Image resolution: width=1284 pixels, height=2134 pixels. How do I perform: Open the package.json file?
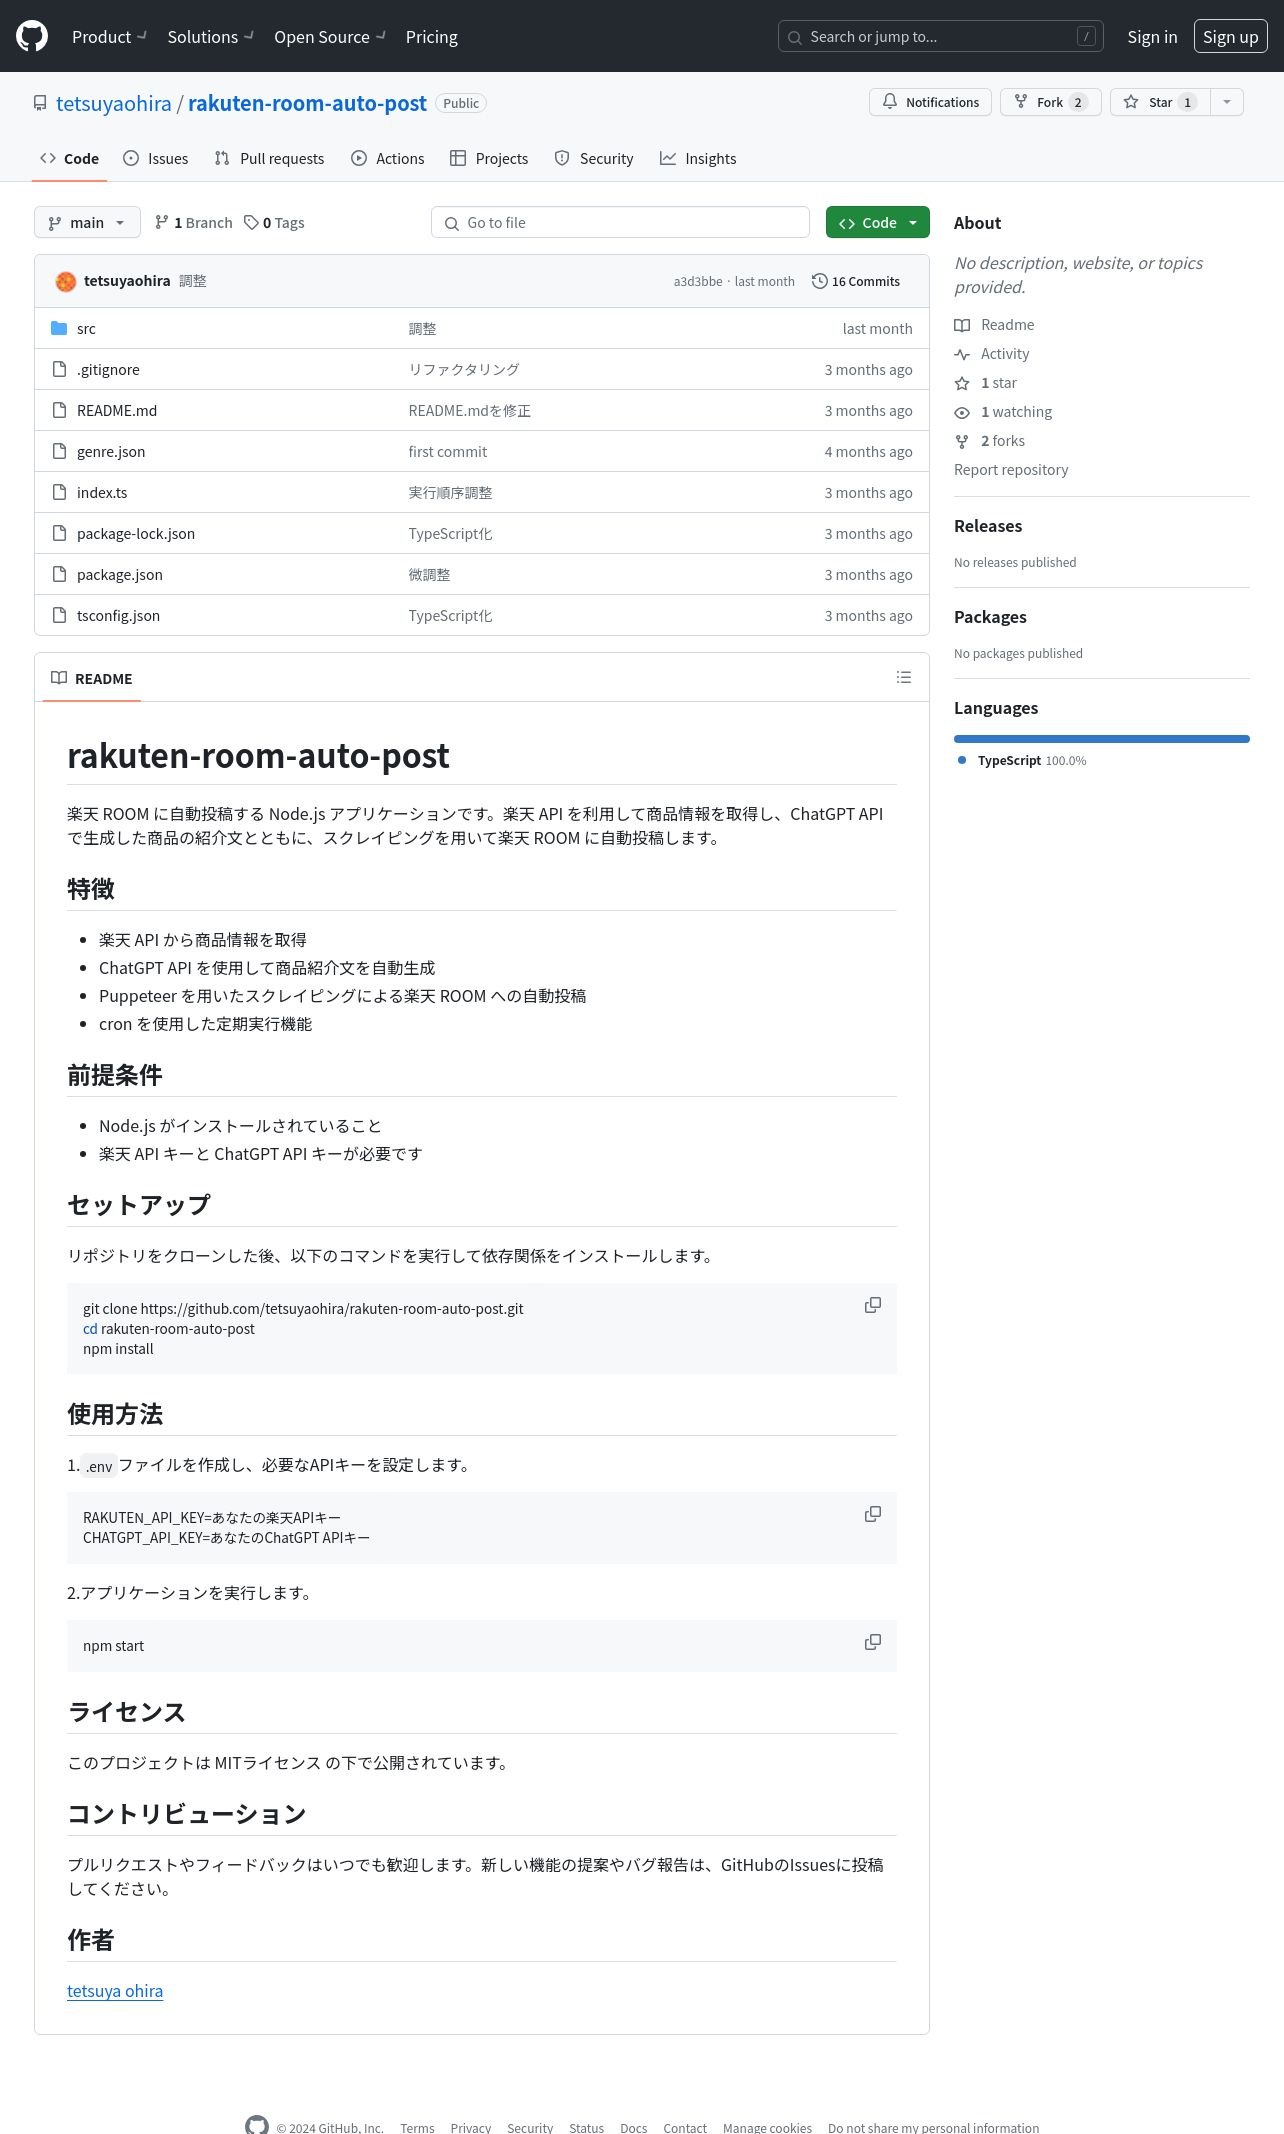120,574
